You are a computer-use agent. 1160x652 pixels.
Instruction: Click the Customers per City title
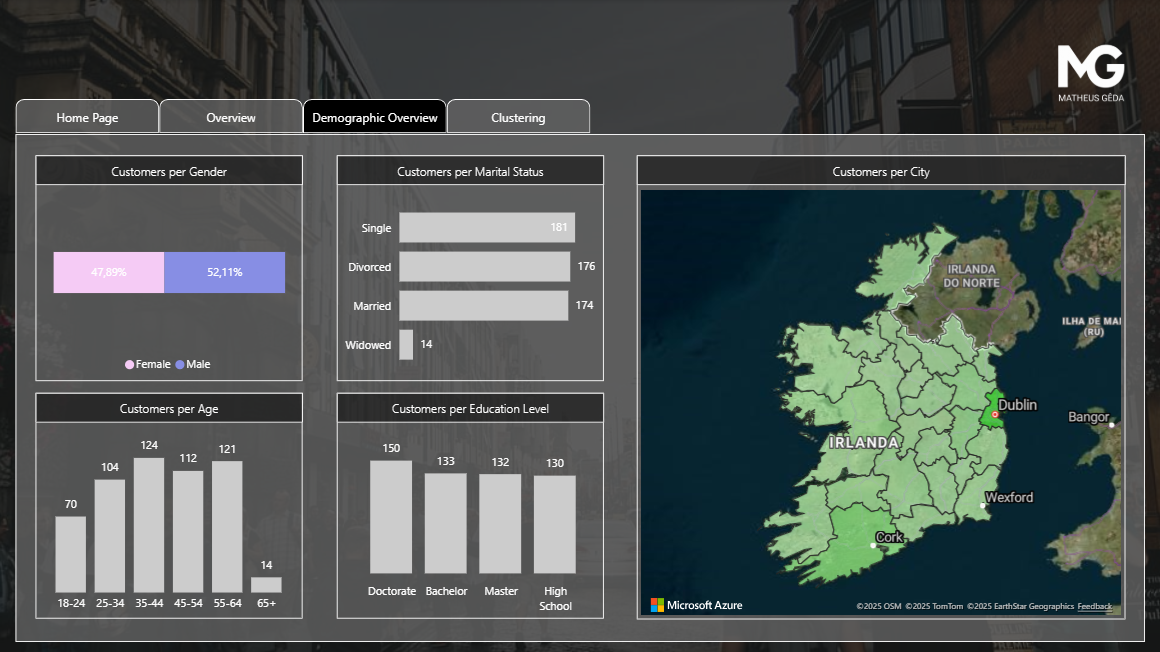click(880, 172)
